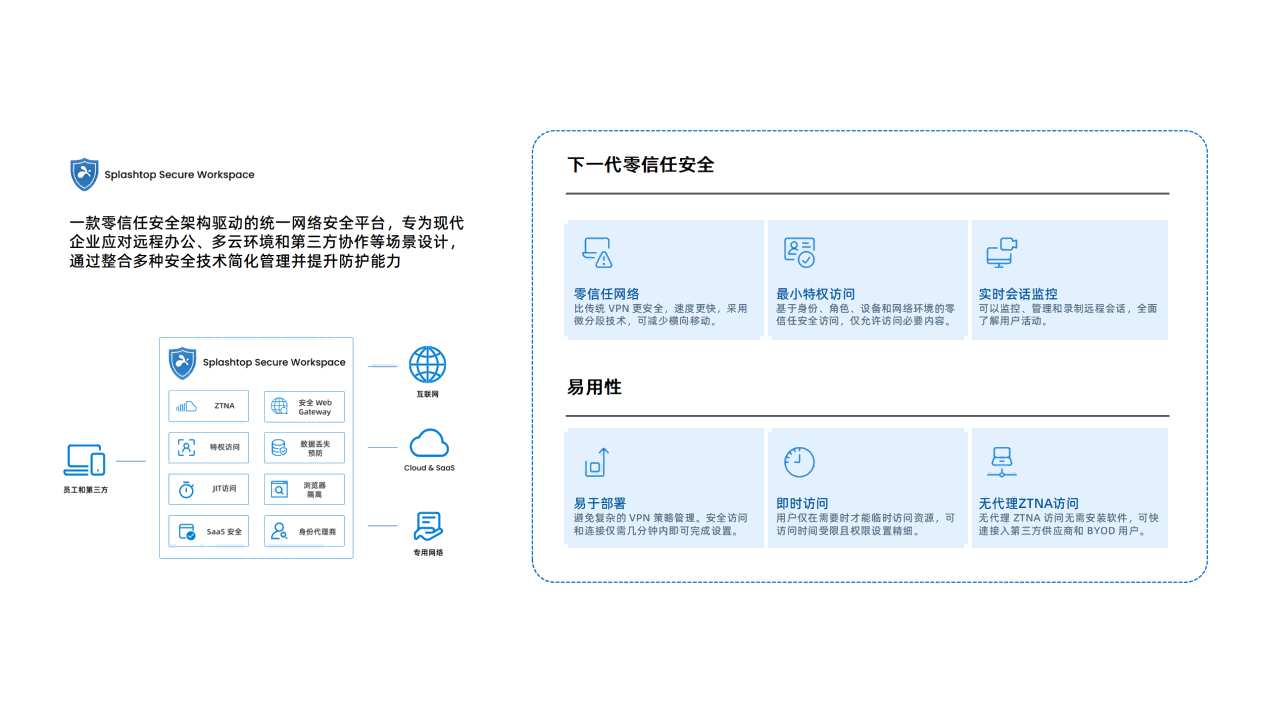
Task: Click the 无代理ZTNA访问 card title
Action: pos(1029,503)
